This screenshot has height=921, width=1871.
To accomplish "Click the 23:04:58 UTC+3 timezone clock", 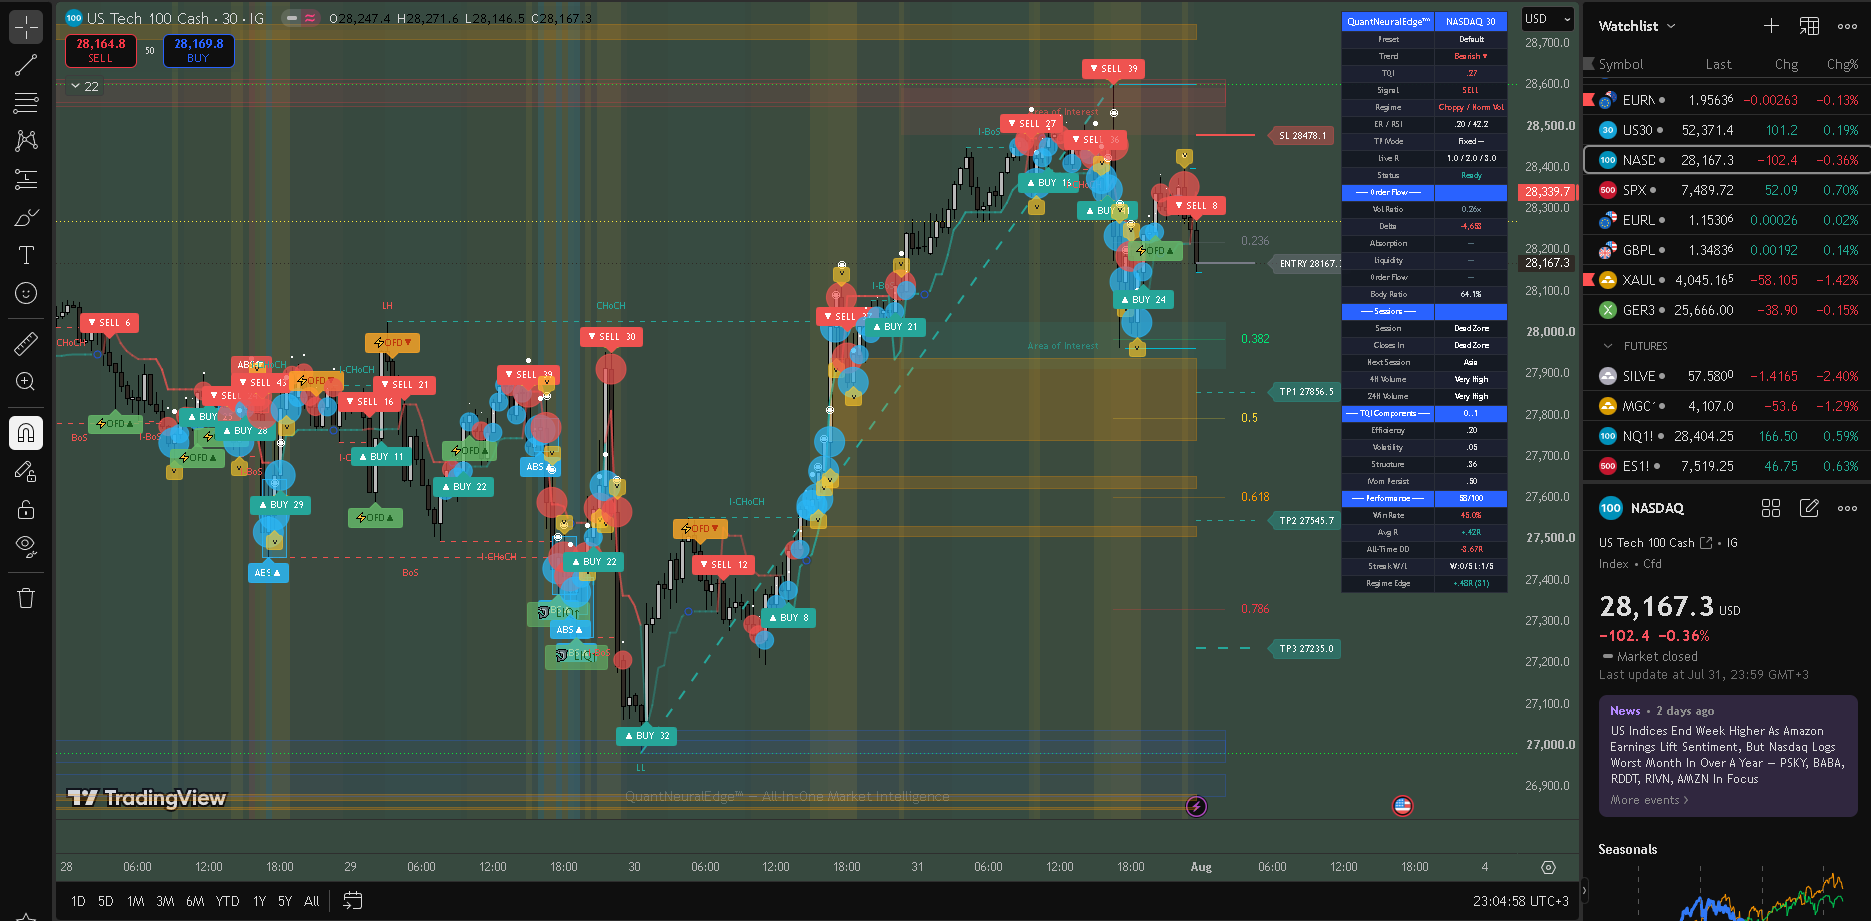I will pos(1520,901).
